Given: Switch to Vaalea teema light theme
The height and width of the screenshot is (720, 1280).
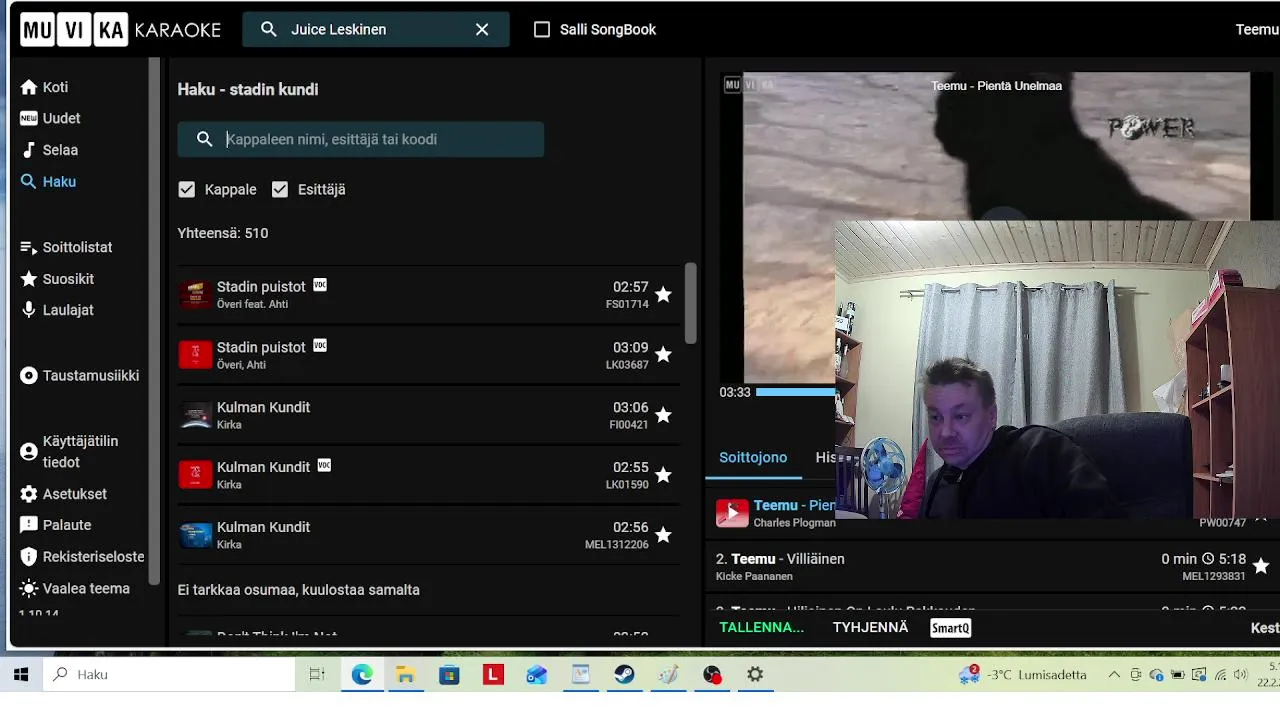Looking at the screenshot, I should 75,589.
